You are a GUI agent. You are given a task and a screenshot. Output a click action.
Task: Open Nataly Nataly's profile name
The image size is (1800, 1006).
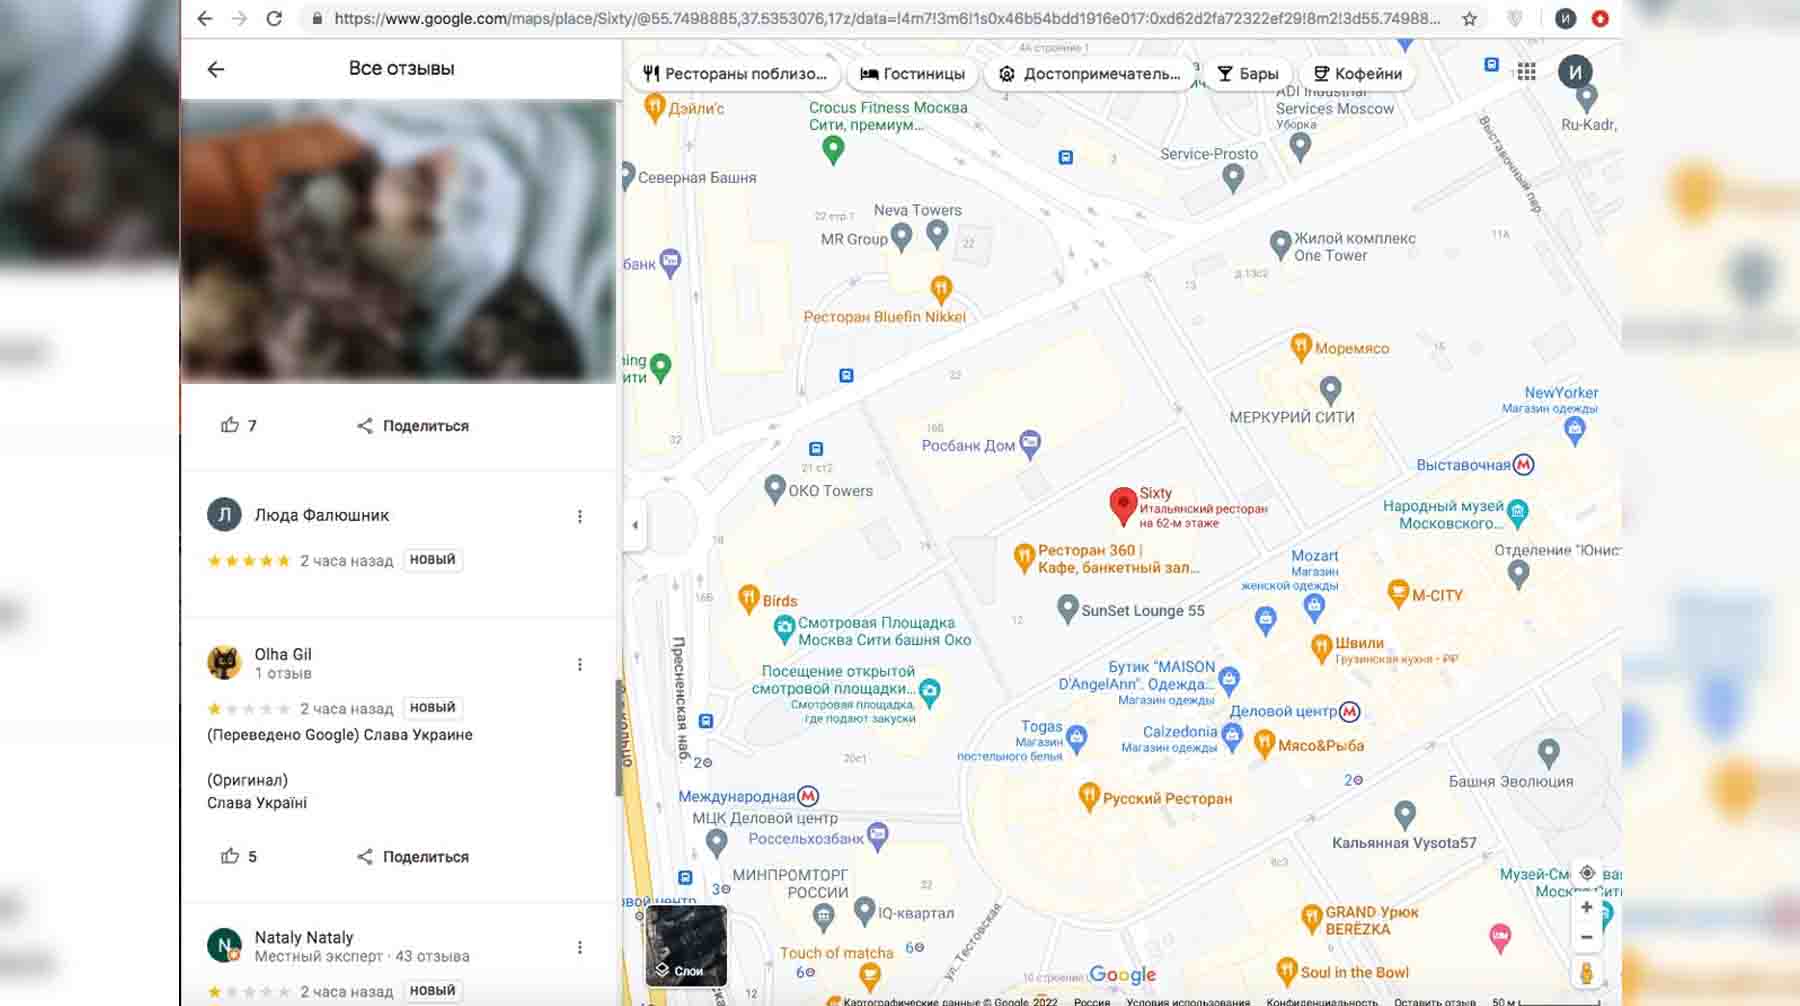click(x=304, y=937)
